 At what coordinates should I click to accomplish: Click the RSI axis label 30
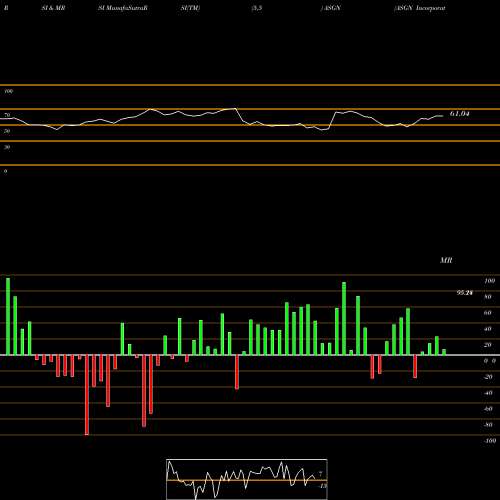[x=7, y=147]
